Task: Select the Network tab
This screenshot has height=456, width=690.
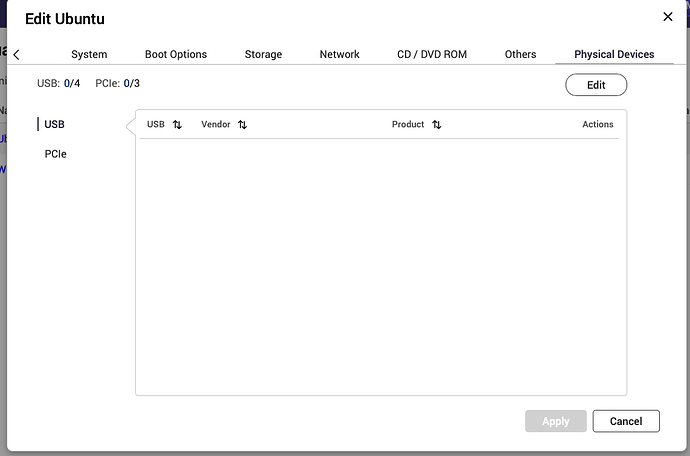Action: click(339, 54)
